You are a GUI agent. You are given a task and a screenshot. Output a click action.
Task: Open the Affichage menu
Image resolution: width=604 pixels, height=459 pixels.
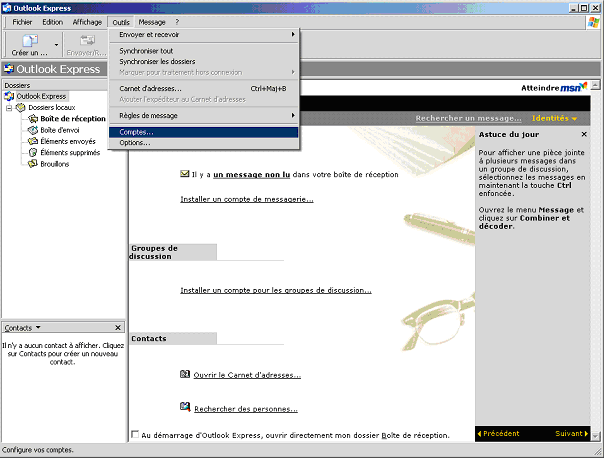87,22
